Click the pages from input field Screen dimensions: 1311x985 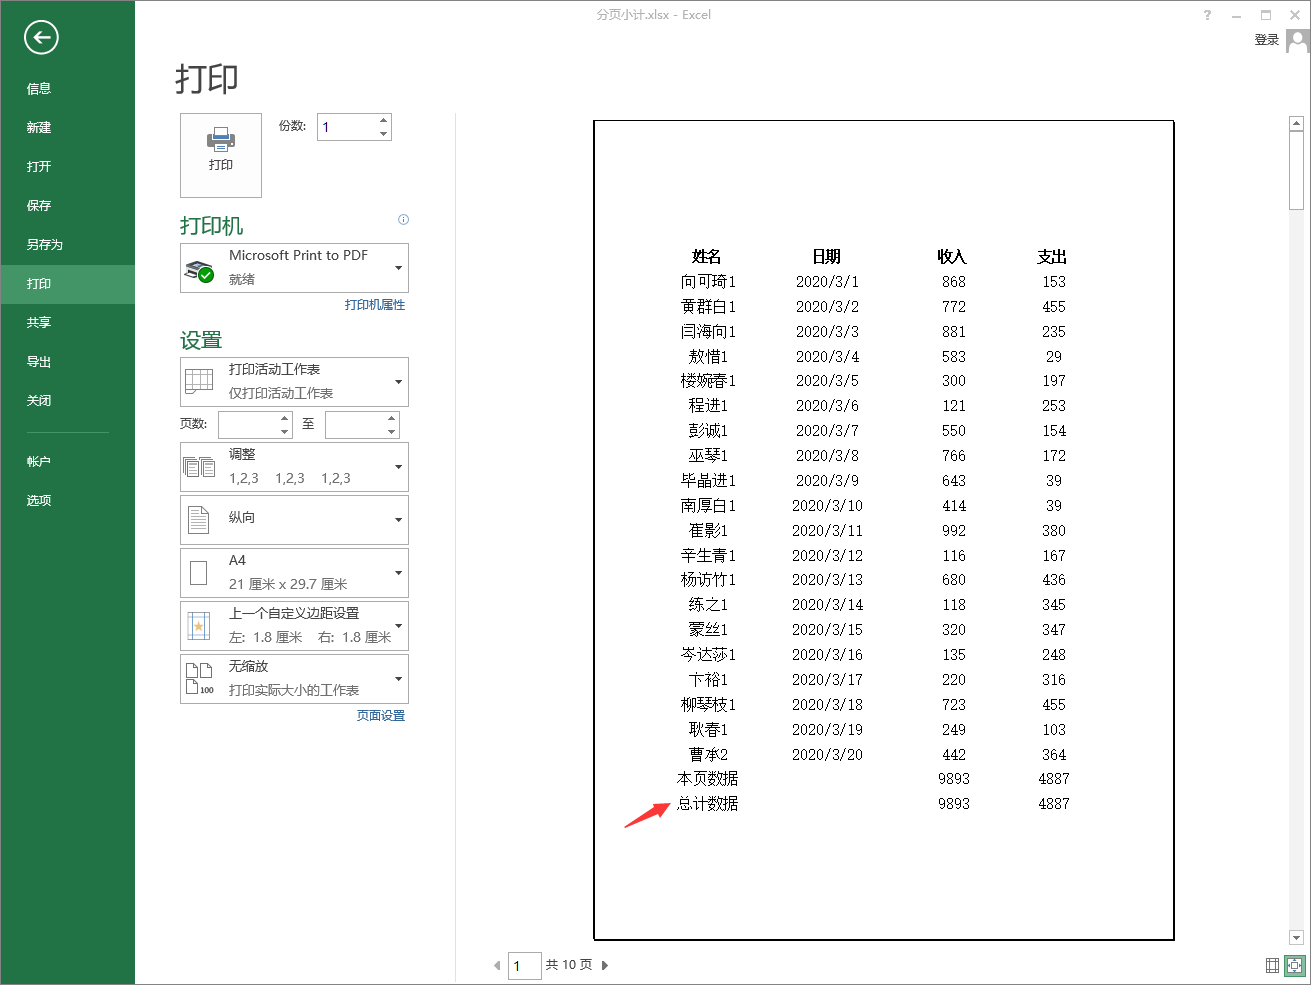pyautogui.click(x=248, y=425)
